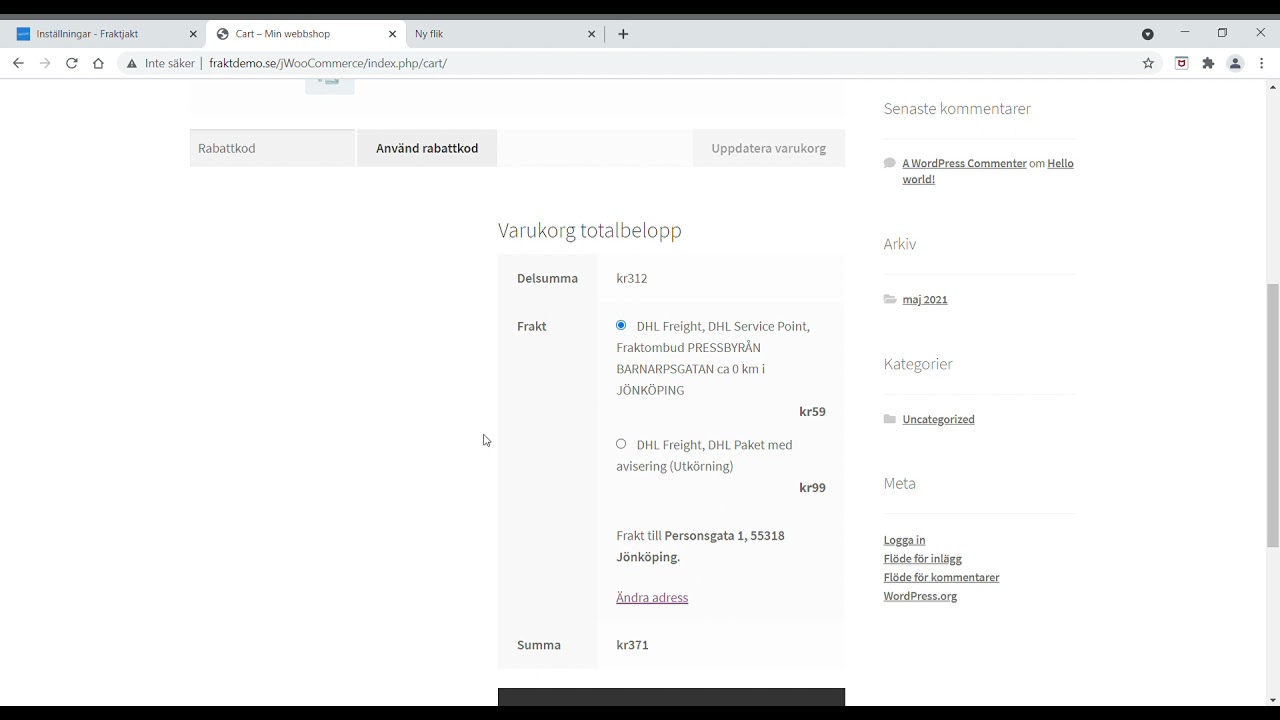Click the tab search dropdown circle icon
Screen dimensions: 1280x720
(x=1148, y=34)
